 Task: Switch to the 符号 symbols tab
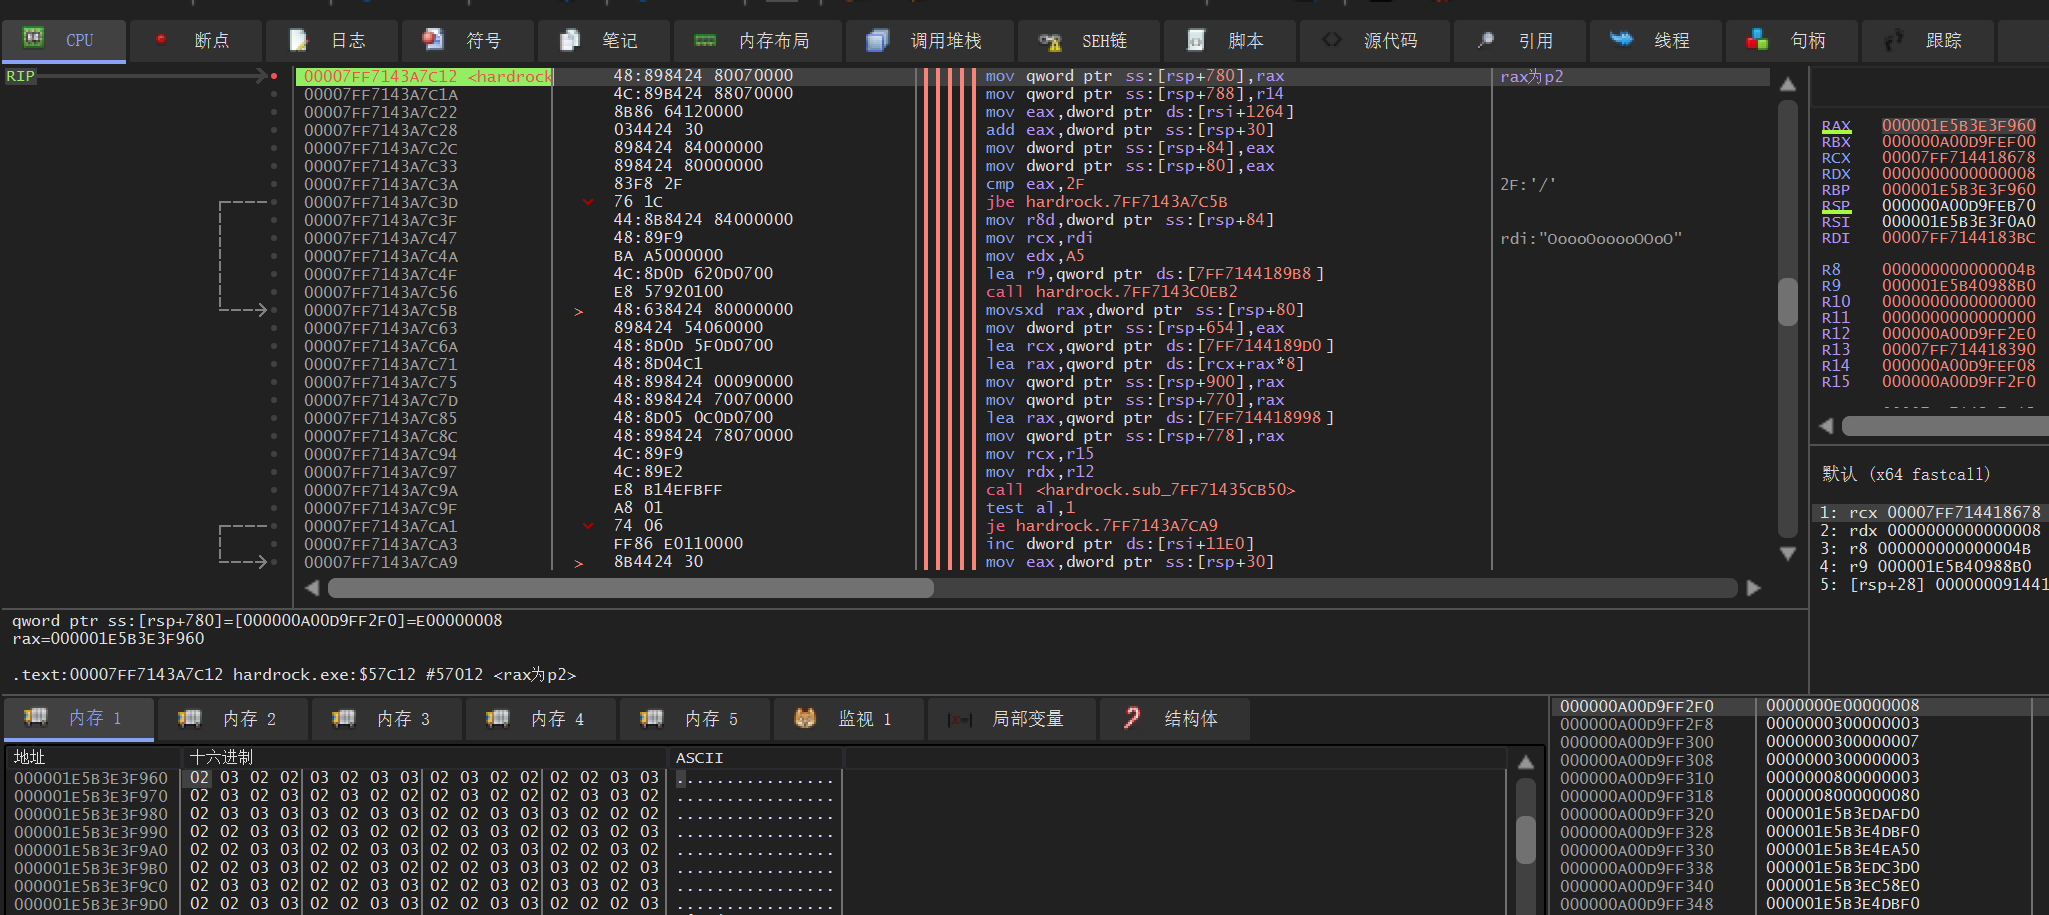[467, 41]
